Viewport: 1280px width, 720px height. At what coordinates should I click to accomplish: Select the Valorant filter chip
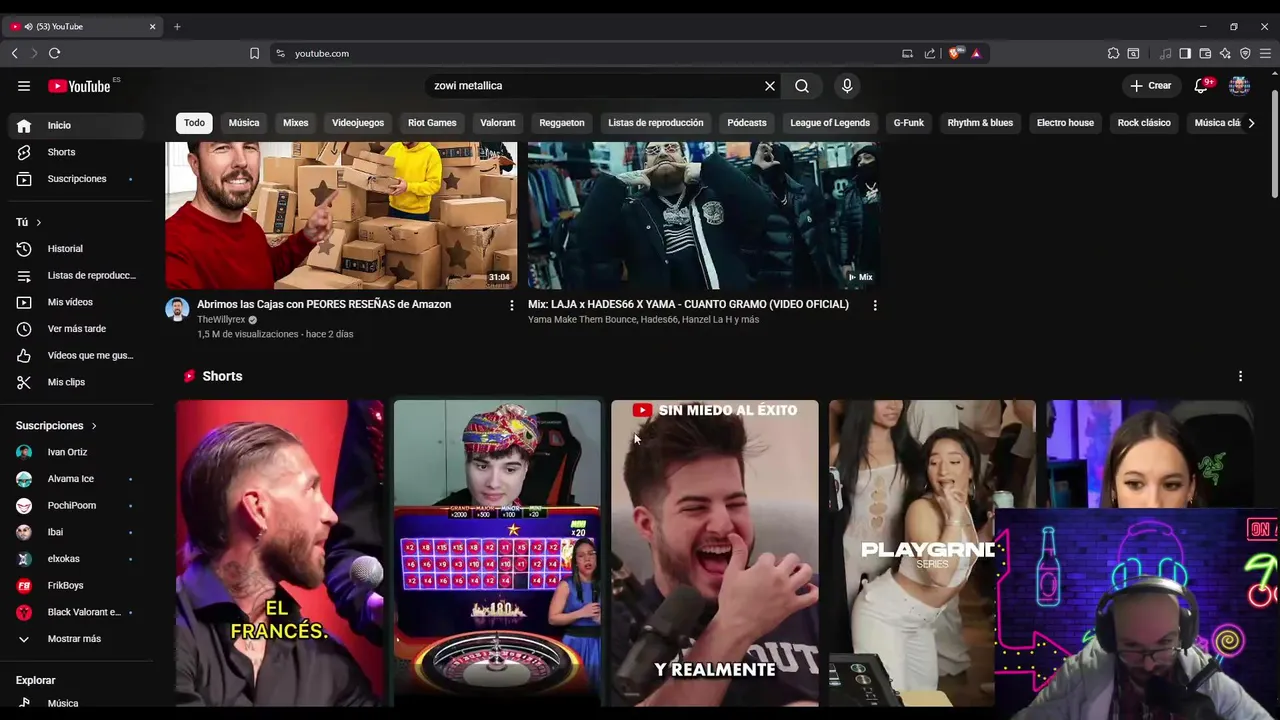click(x=498, y=123)
